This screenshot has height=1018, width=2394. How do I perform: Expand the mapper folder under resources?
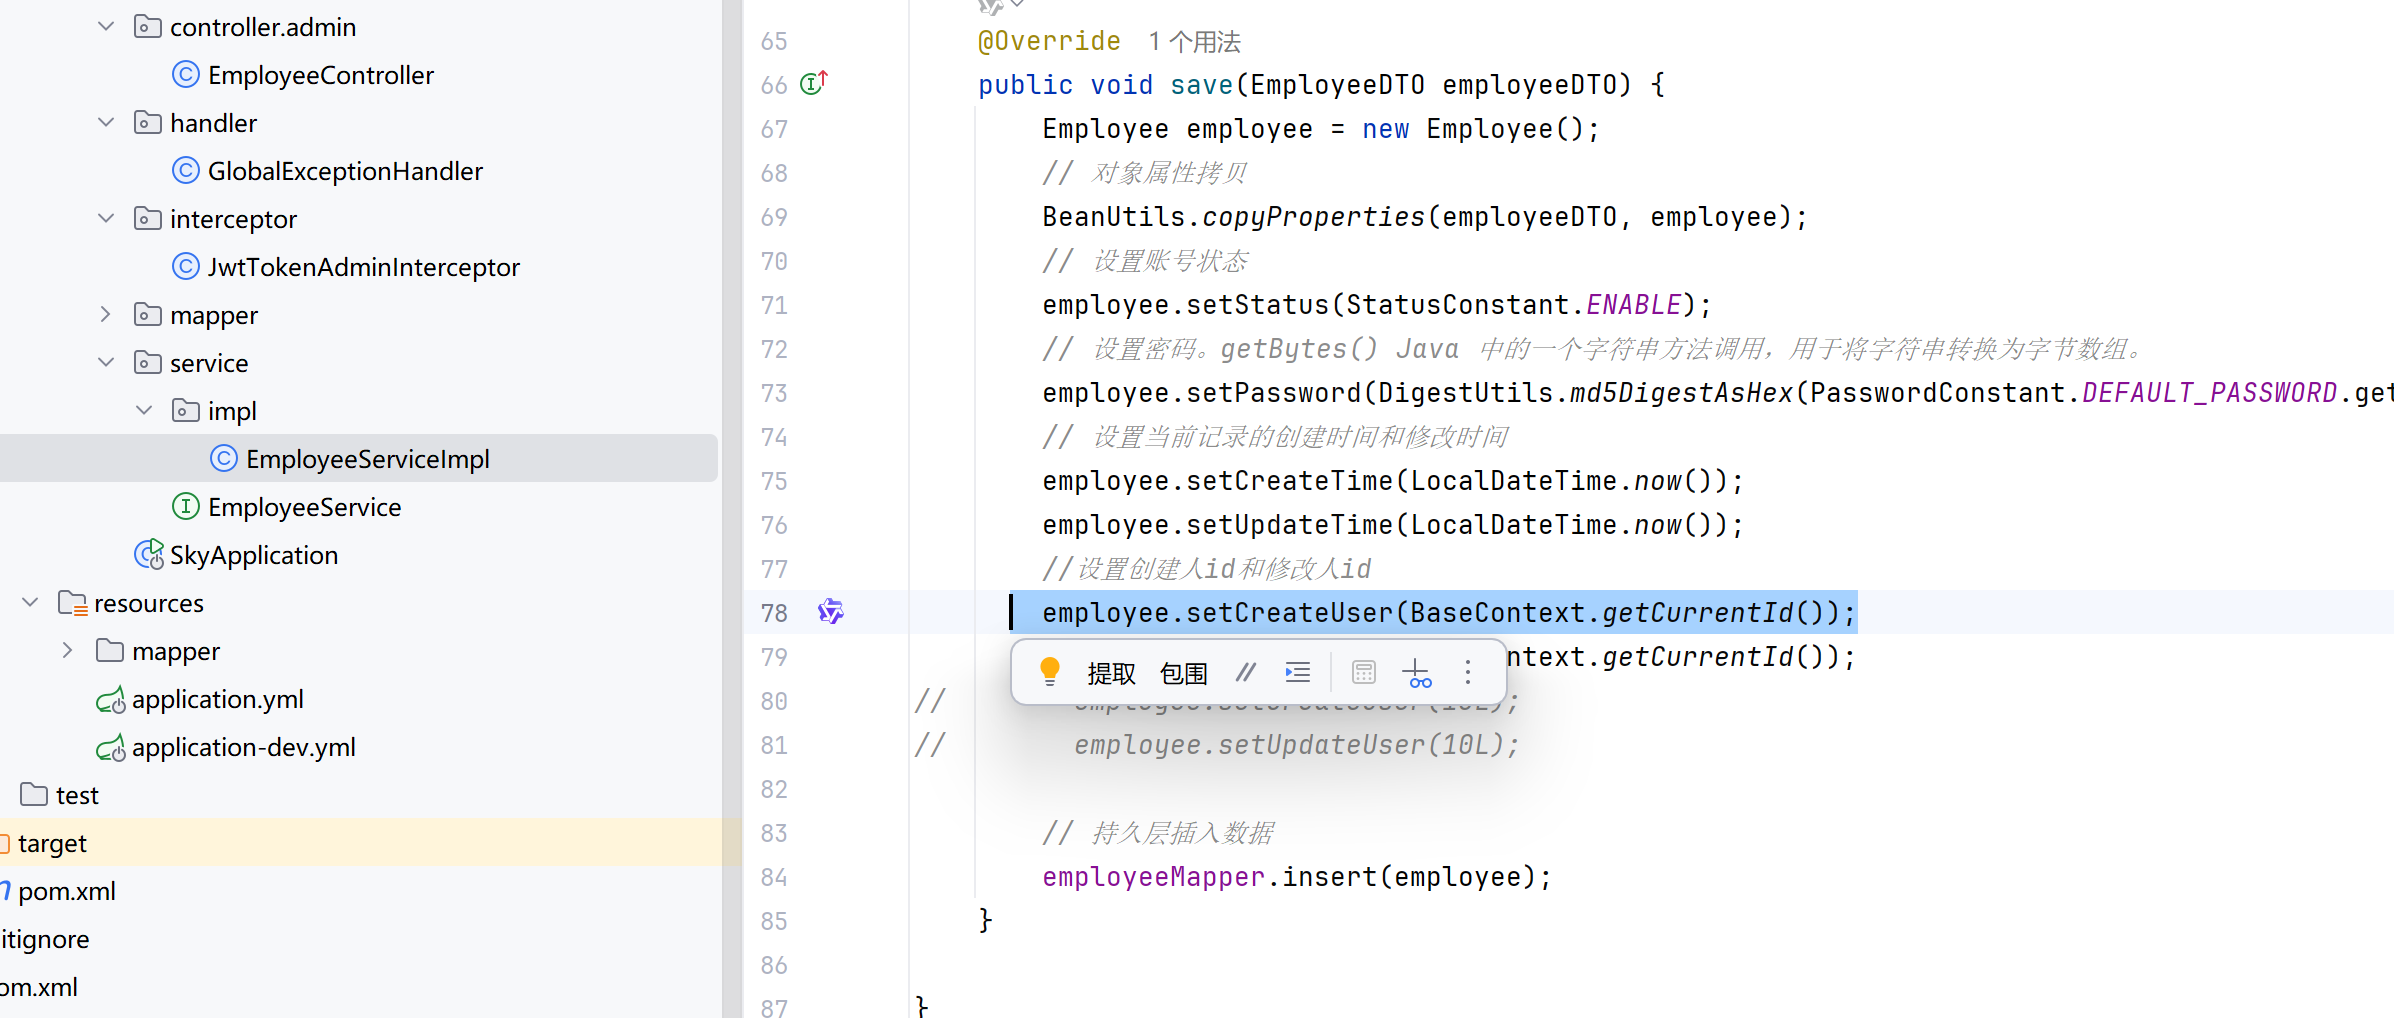pyautogui.click(x=68, y=651)
